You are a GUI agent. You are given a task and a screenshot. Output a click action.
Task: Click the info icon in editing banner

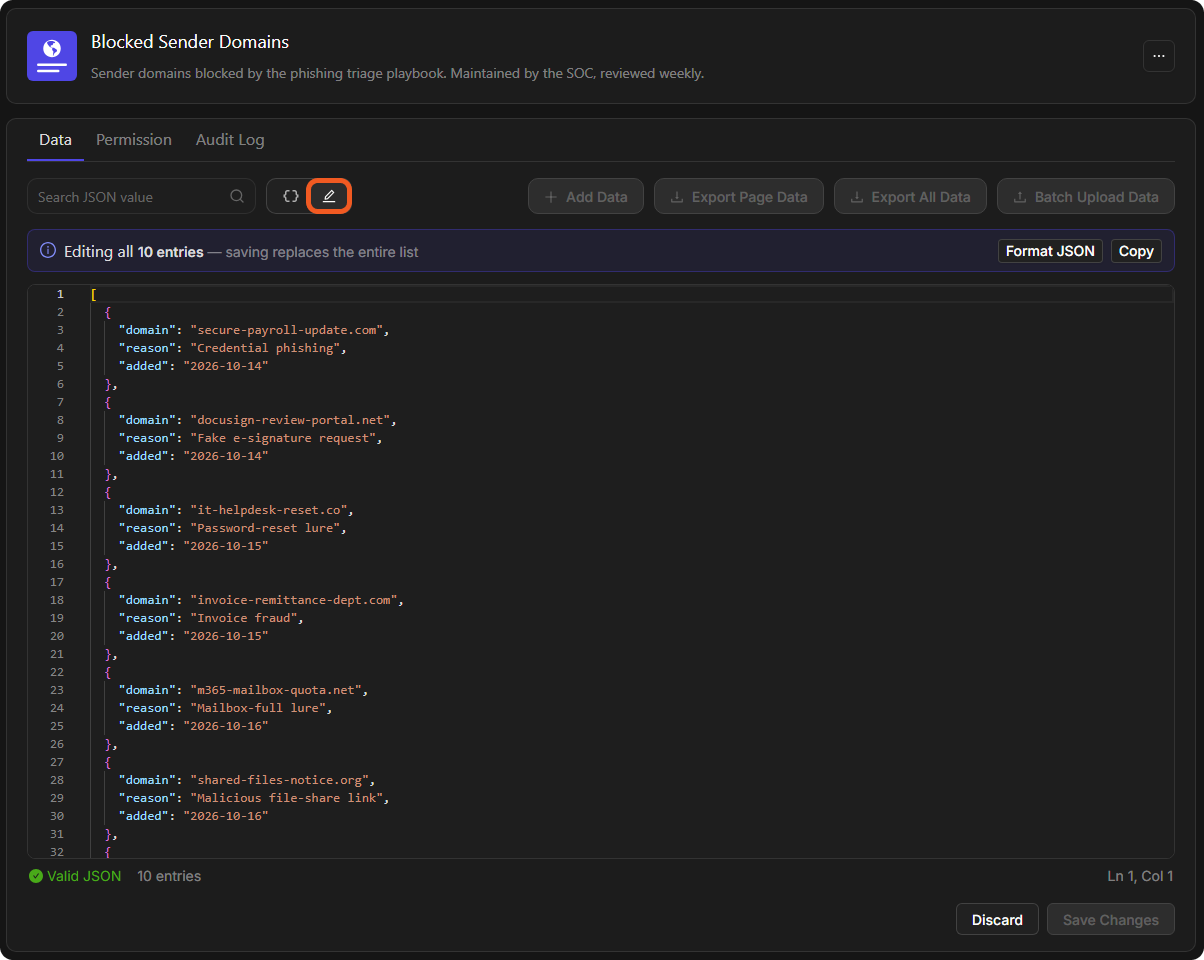48,251
